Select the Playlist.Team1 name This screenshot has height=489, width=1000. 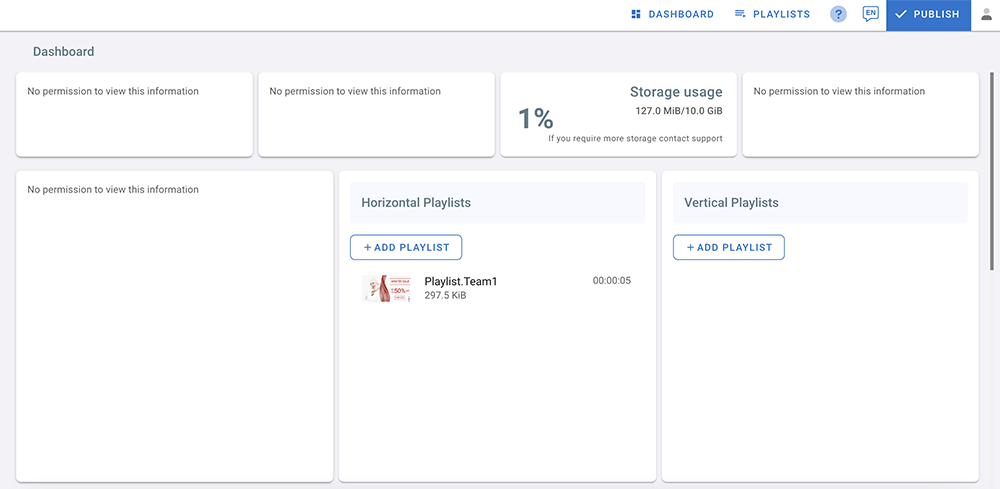[x=460, y=282]
